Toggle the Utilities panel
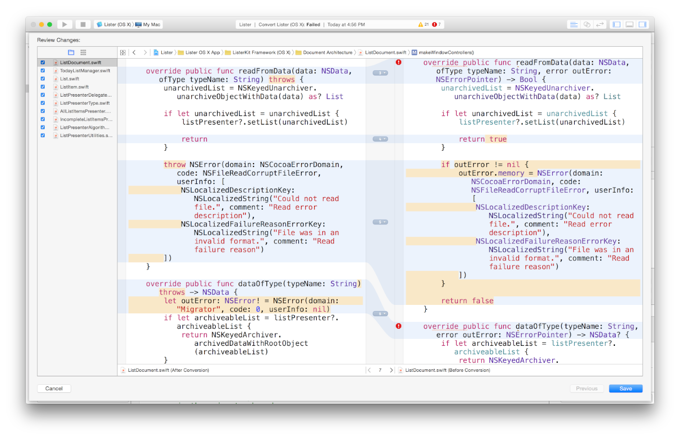 coord(642,25)
